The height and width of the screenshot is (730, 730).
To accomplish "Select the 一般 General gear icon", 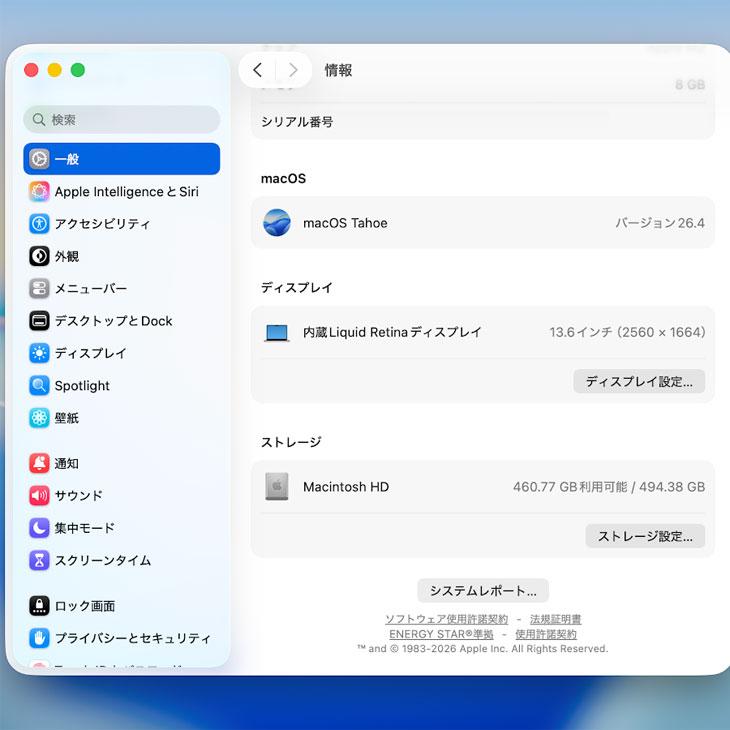I will [39, 159].
